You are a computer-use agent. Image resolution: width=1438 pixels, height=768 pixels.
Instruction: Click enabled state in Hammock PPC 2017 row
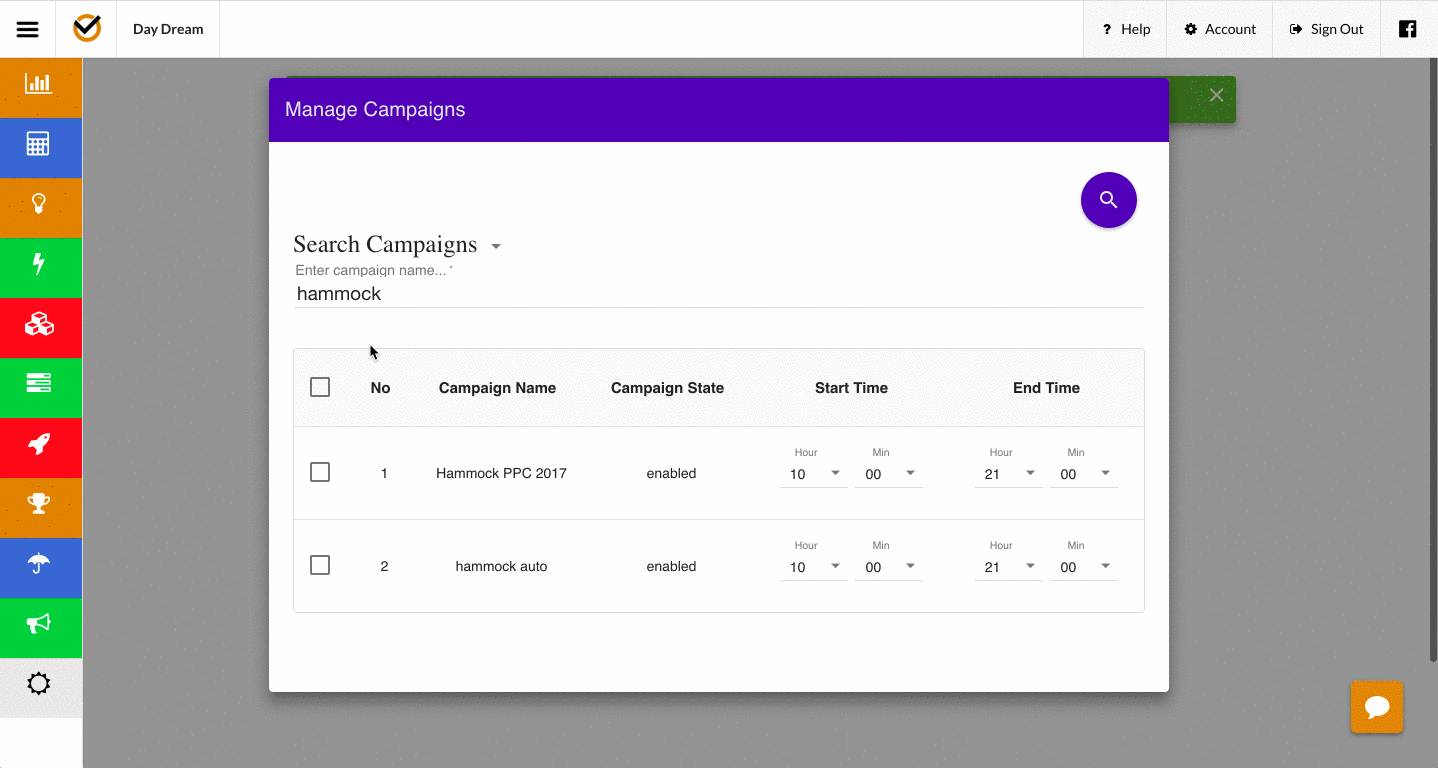(x=671, y=474)
